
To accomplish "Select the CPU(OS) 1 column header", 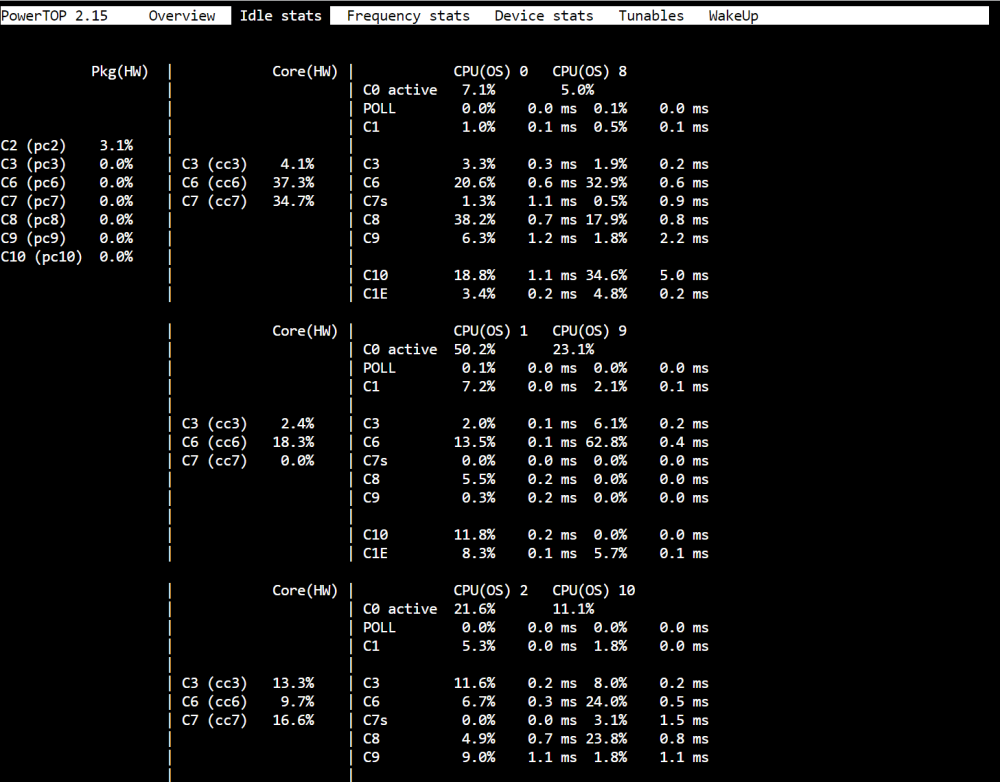I will pos(490,331).
